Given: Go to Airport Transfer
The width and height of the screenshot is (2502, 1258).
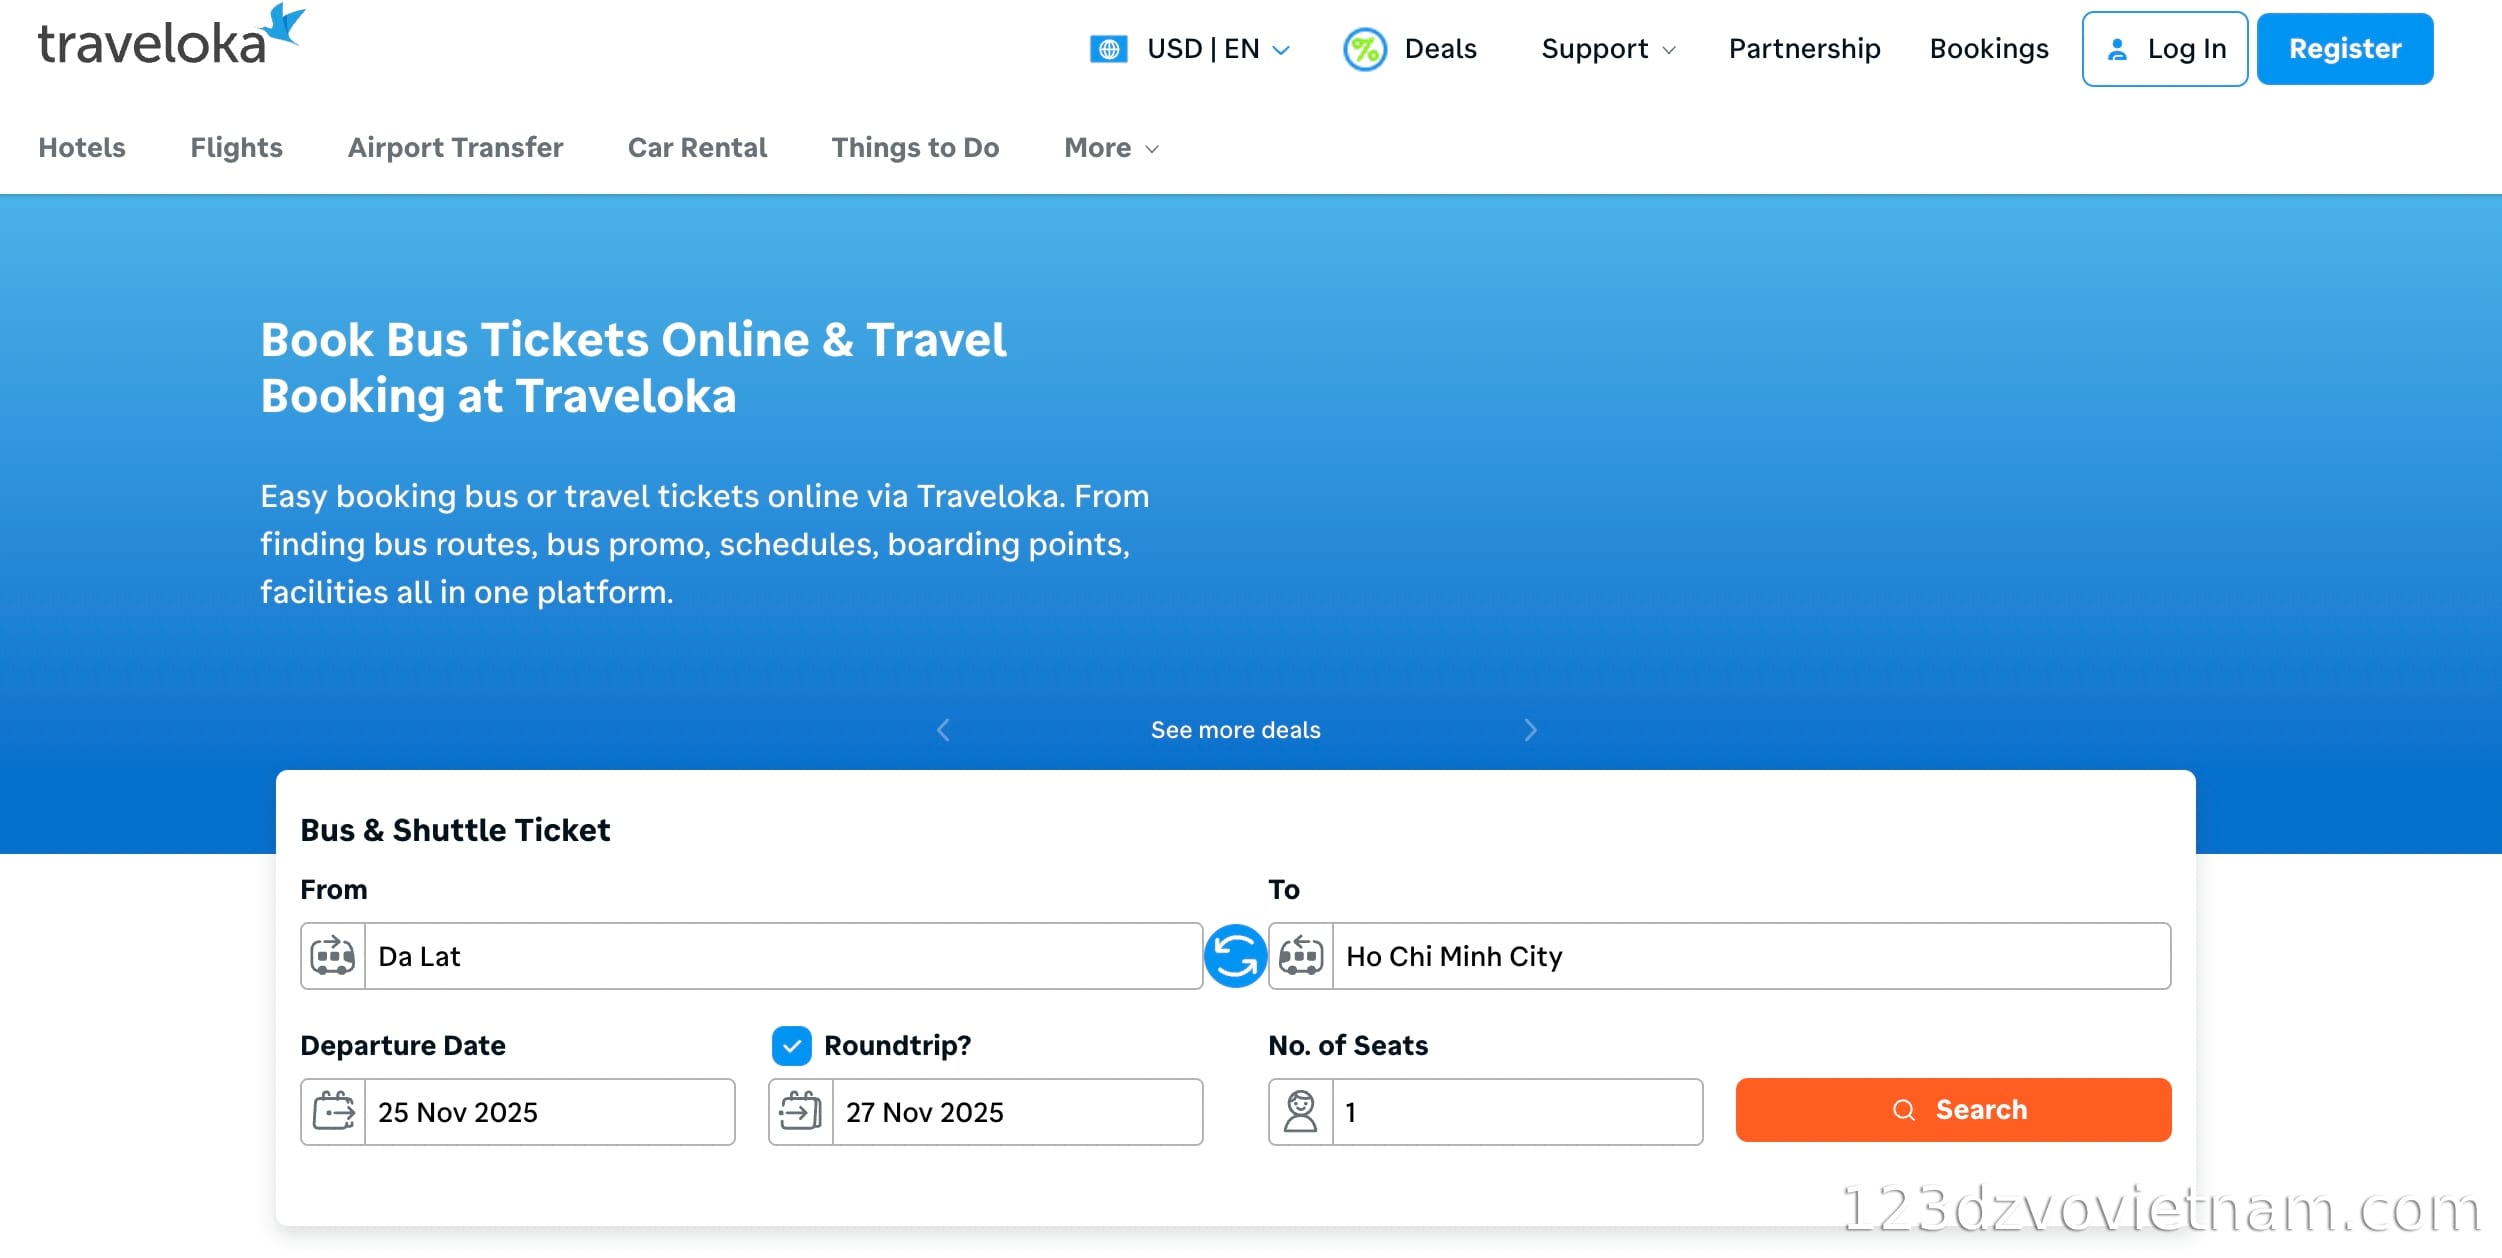Looking at the screenshot, I should [x=455, y=148].
